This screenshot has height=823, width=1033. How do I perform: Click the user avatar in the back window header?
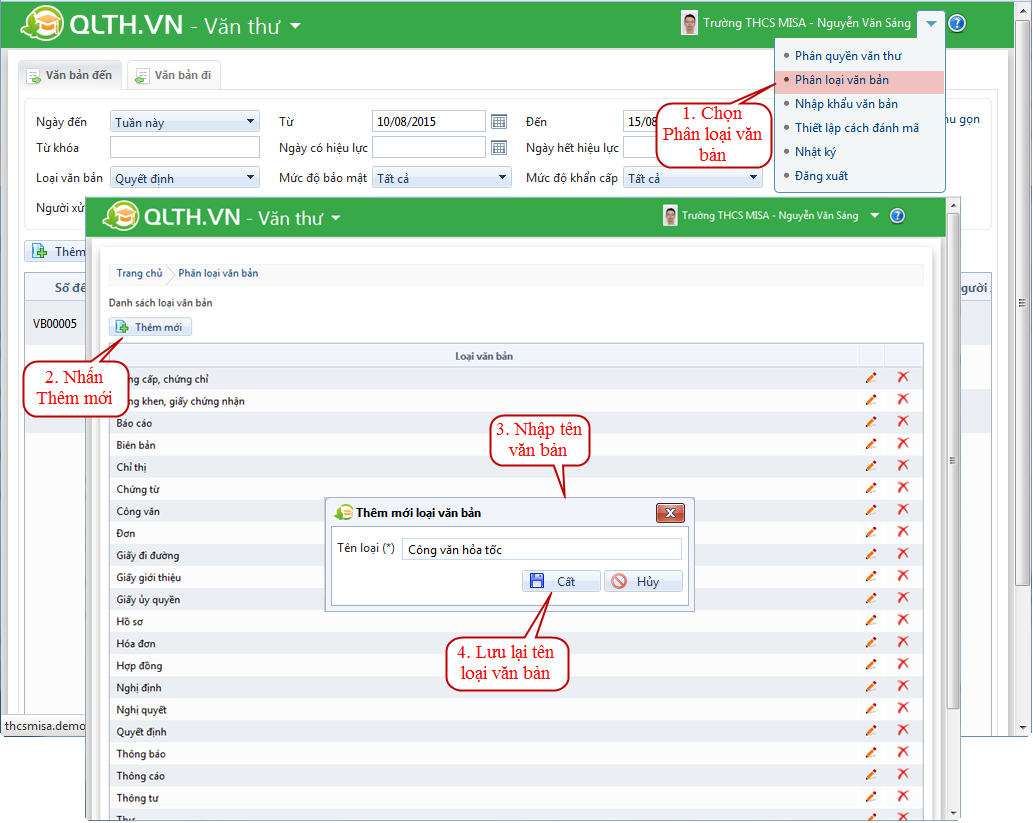(689, 23)
